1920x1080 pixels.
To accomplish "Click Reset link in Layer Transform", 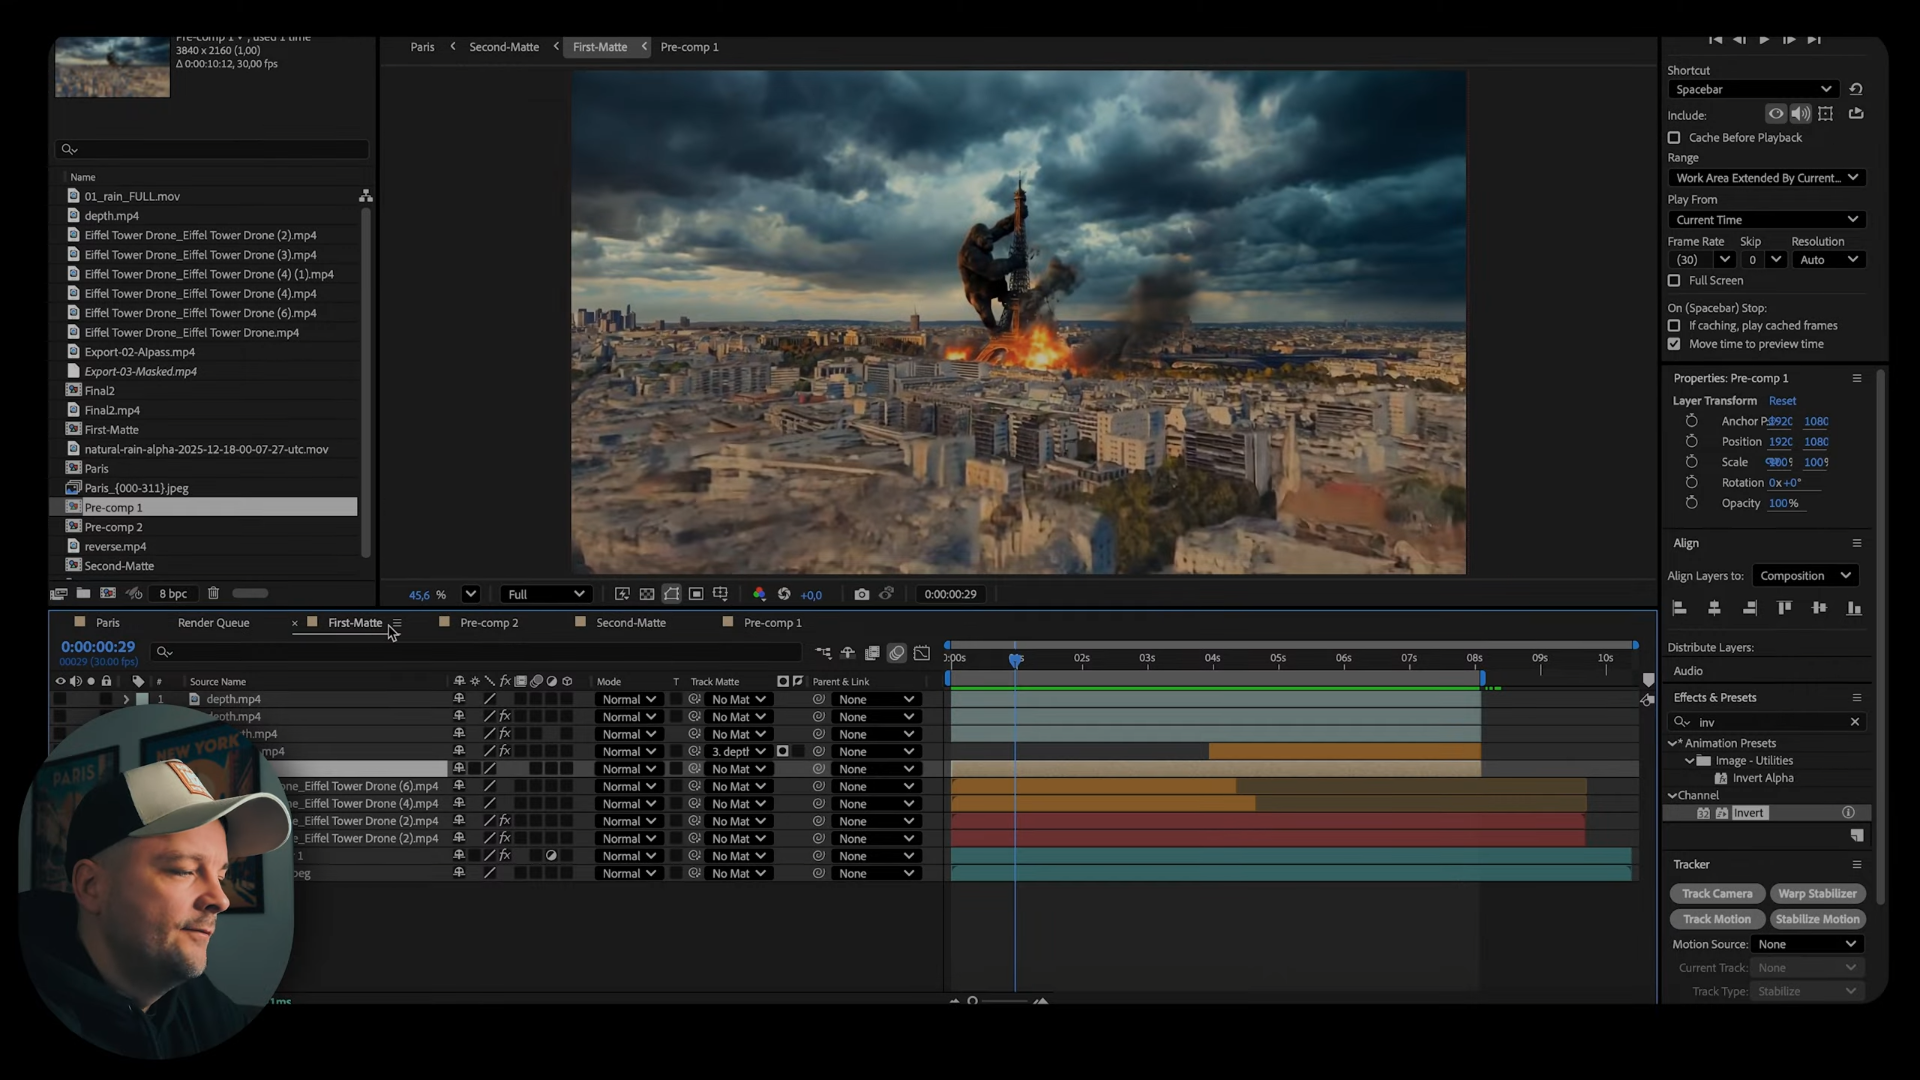I will tap(1782, 401).
